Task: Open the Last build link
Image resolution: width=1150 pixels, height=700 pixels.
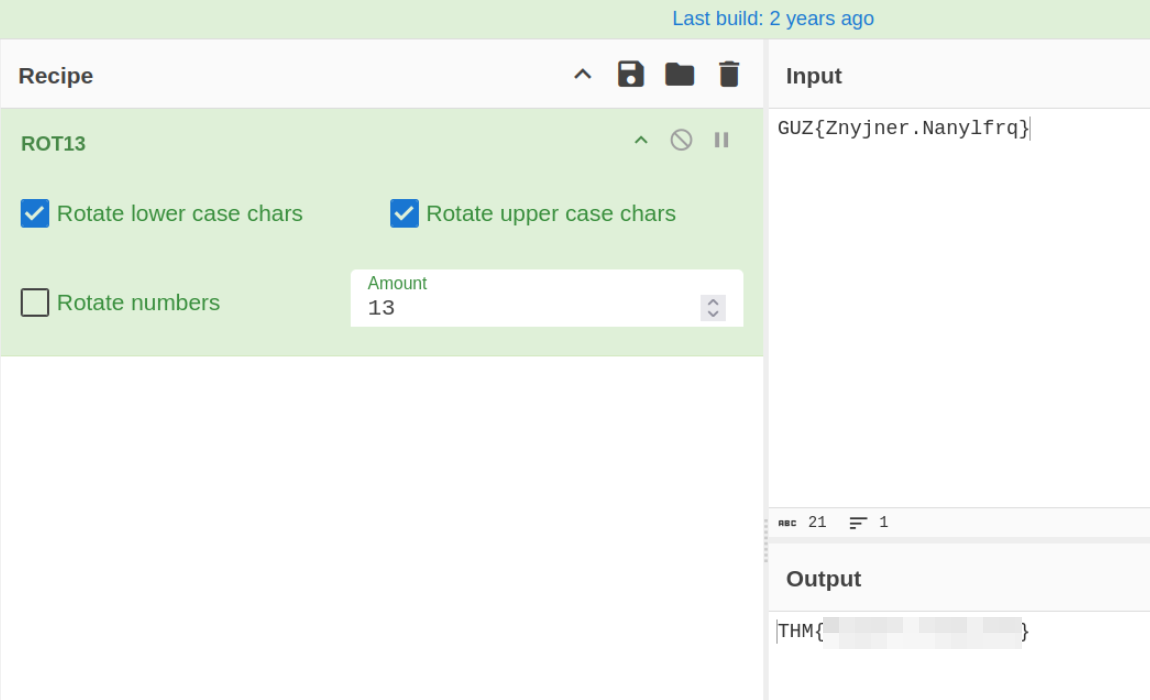Action: coord(773,18)
